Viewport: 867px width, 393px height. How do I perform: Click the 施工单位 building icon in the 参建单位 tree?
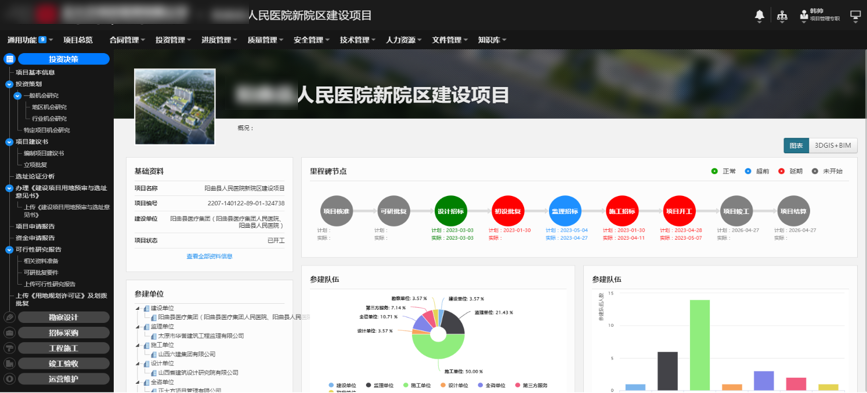(147, 345)
